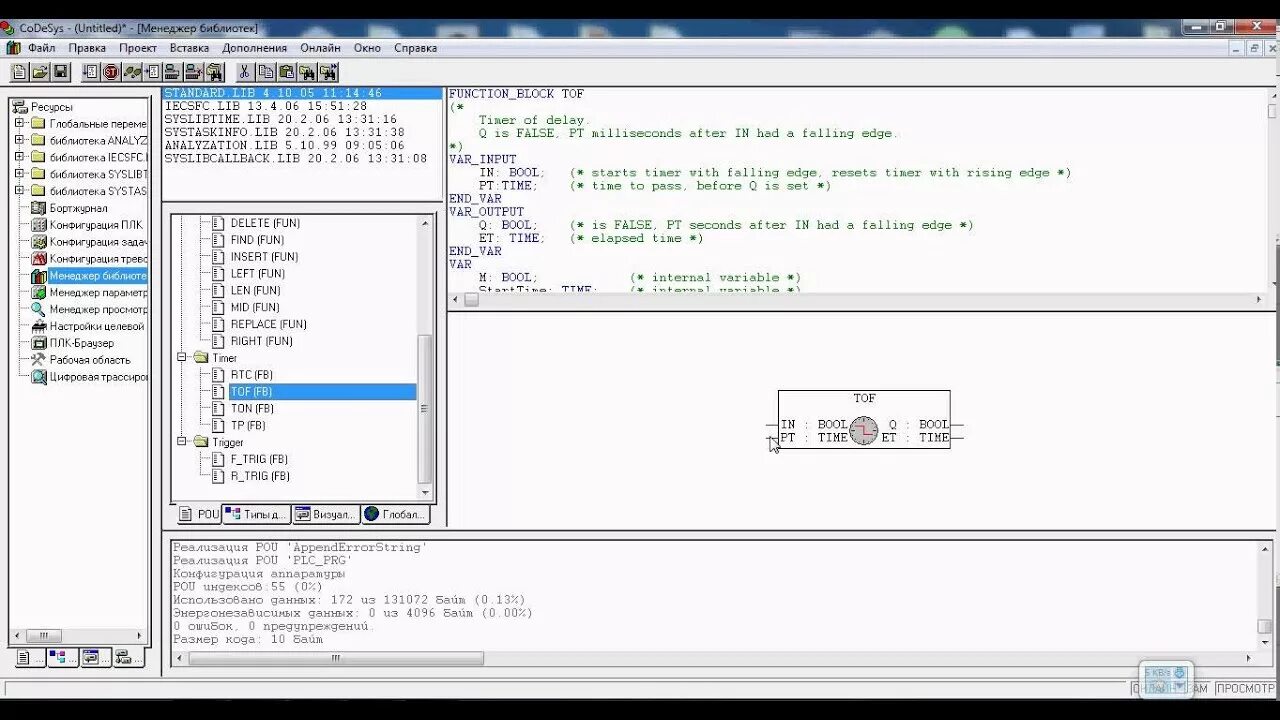The width and height of the screenshot is (1280, 720).
Task: Click the Paste clipboard icon
Action: tap(286, 72)
